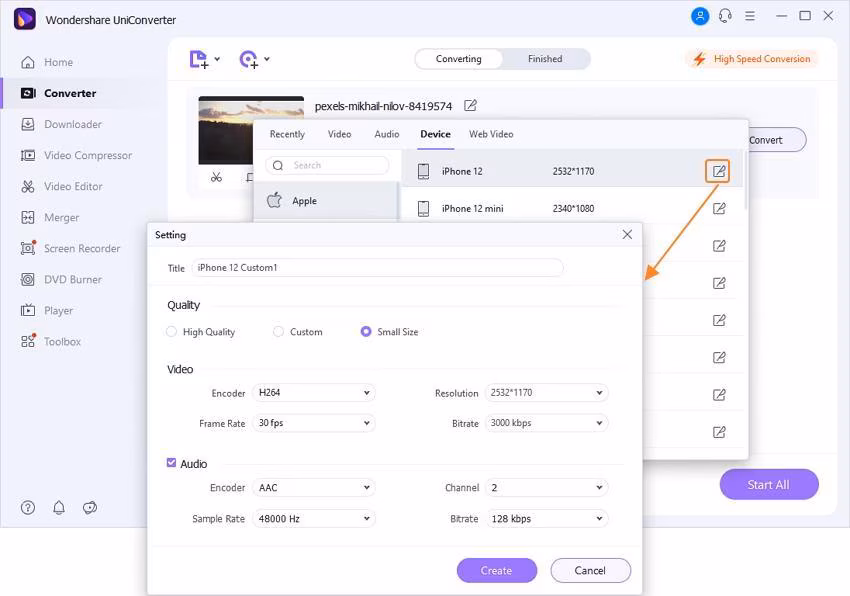This screenshot has width=850, height=596.
Task: Switch to the Recently tab
Action: (287, 134)
